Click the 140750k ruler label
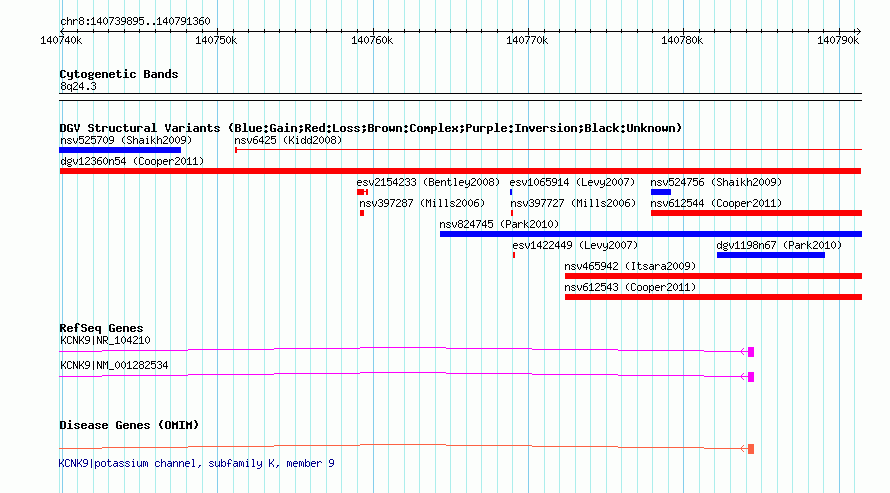 point(216,40)
